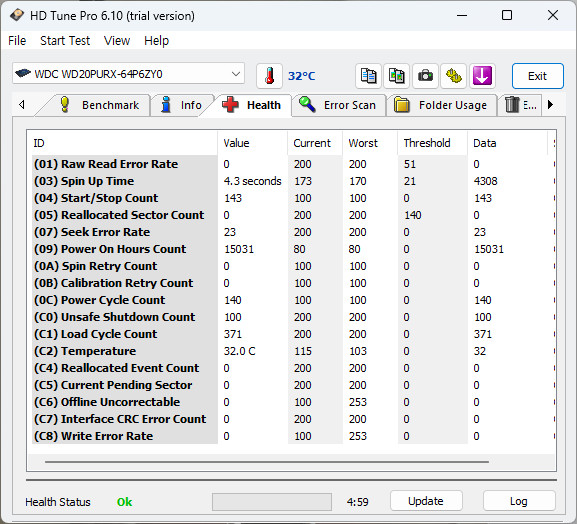Screen dimensions: 577x524
Task: Select the Current Pending Sector row
Action: [293, 385]
